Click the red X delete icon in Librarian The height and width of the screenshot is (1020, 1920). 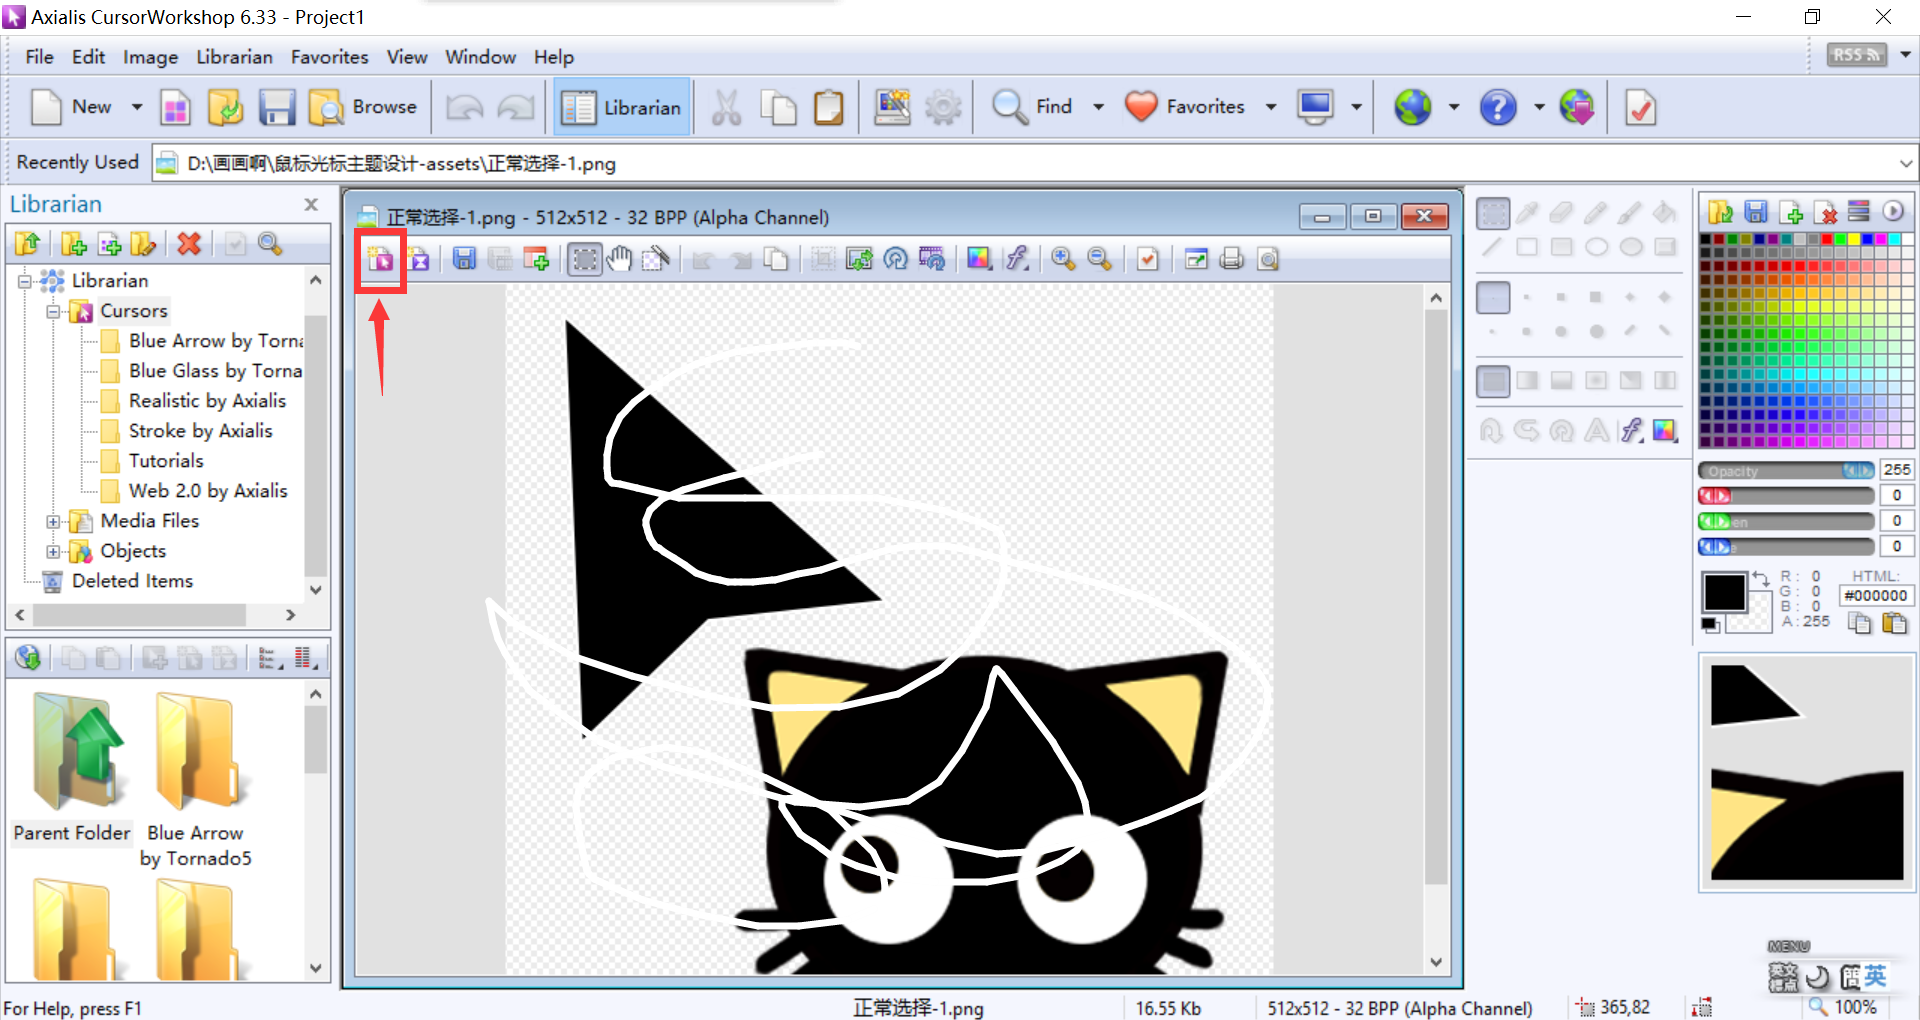pyautogui.click(x=189, y=244)
